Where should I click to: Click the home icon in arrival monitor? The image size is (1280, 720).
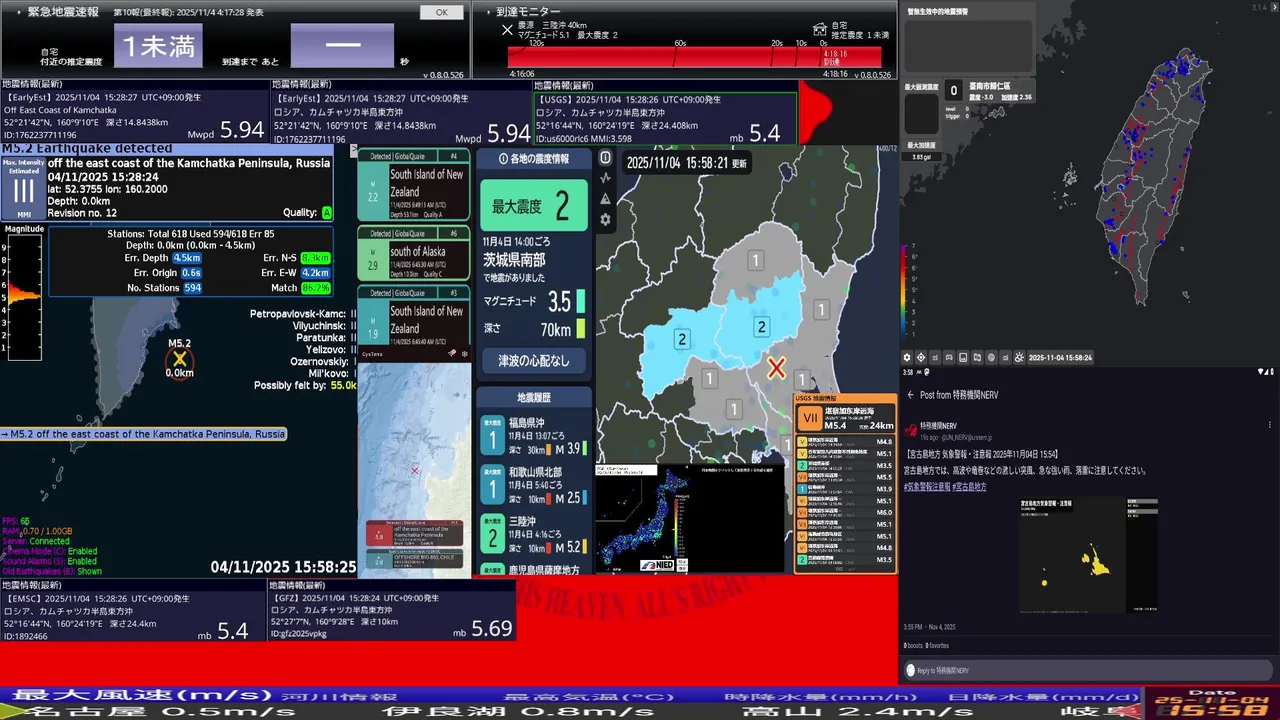click(820, 29)
